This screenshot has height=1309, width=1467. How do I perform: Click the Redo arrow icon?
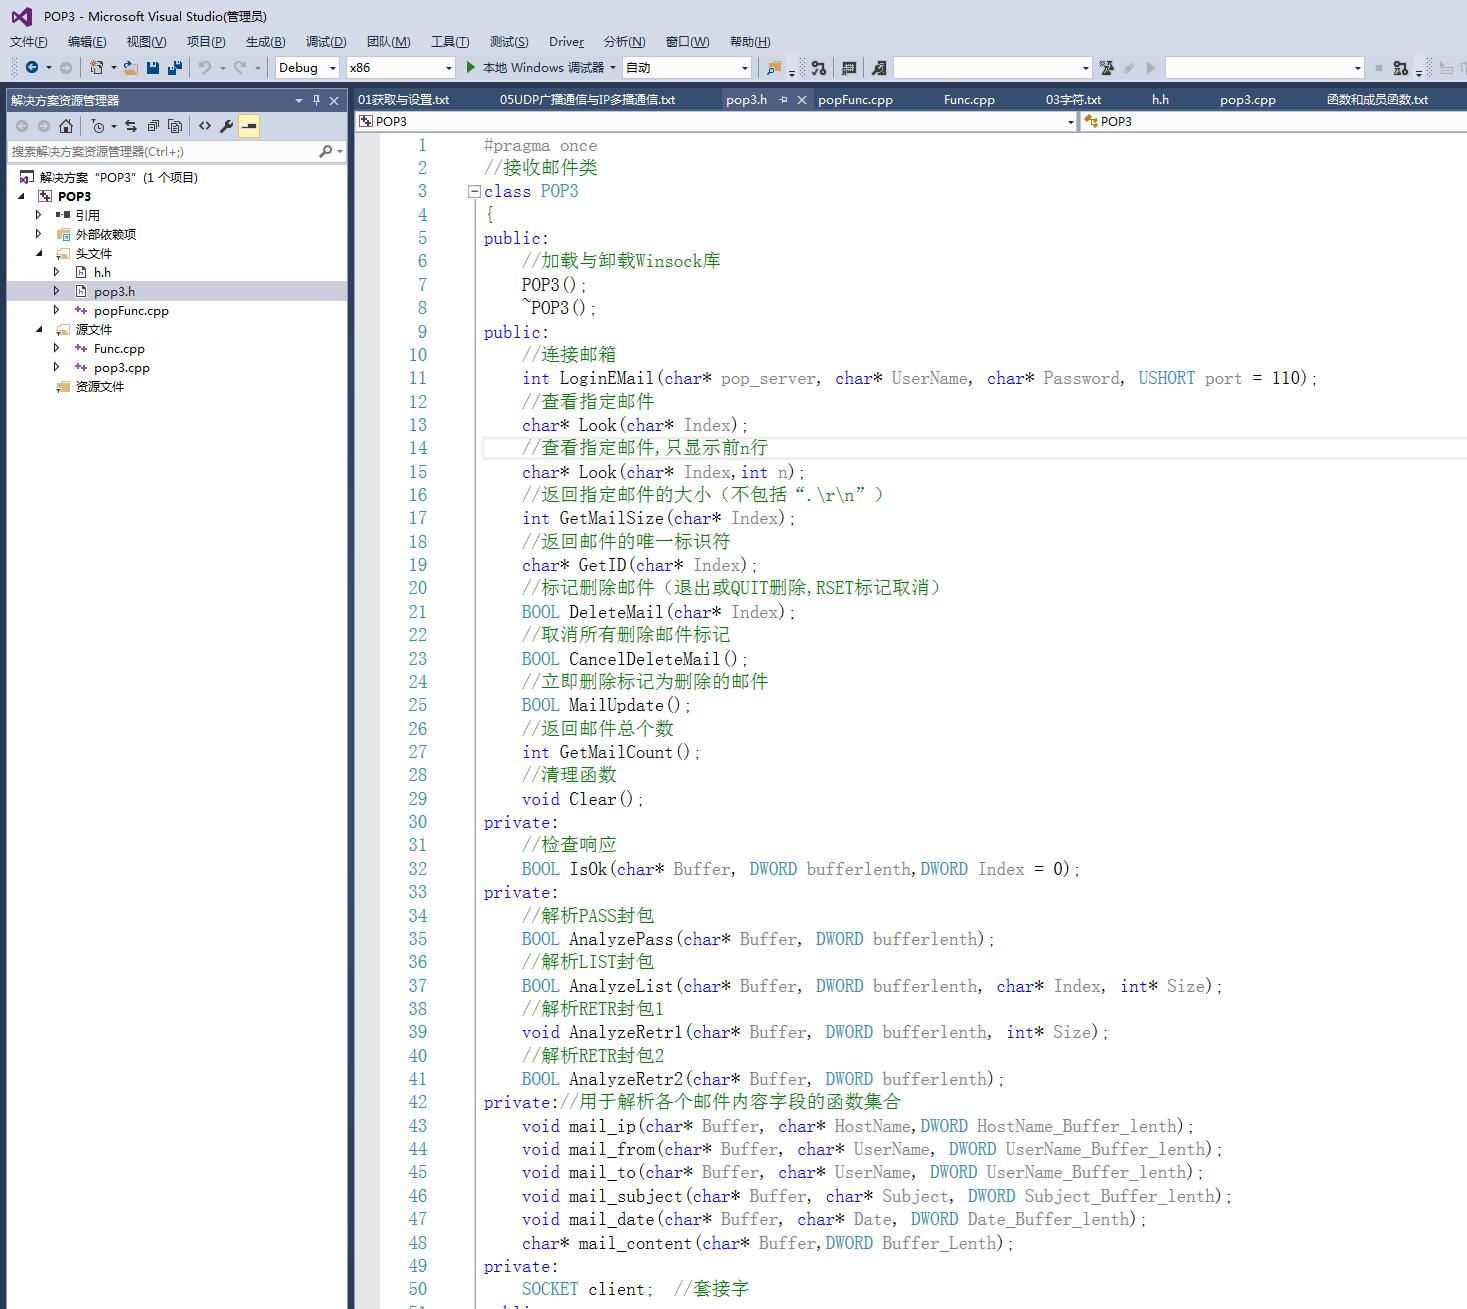point(240,67)
